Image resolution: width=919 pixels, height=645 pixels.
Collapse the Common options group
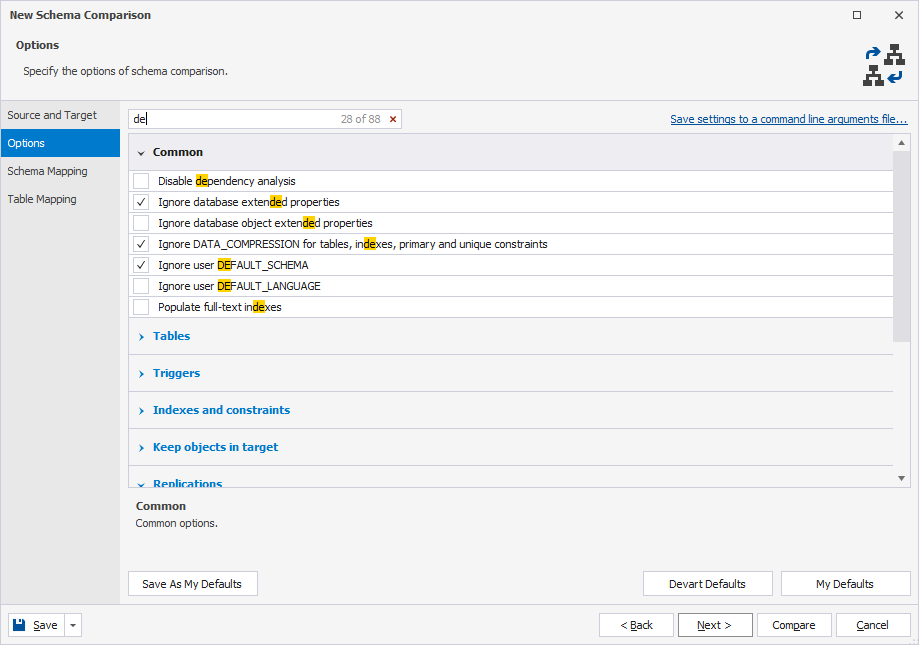(141, 153)
